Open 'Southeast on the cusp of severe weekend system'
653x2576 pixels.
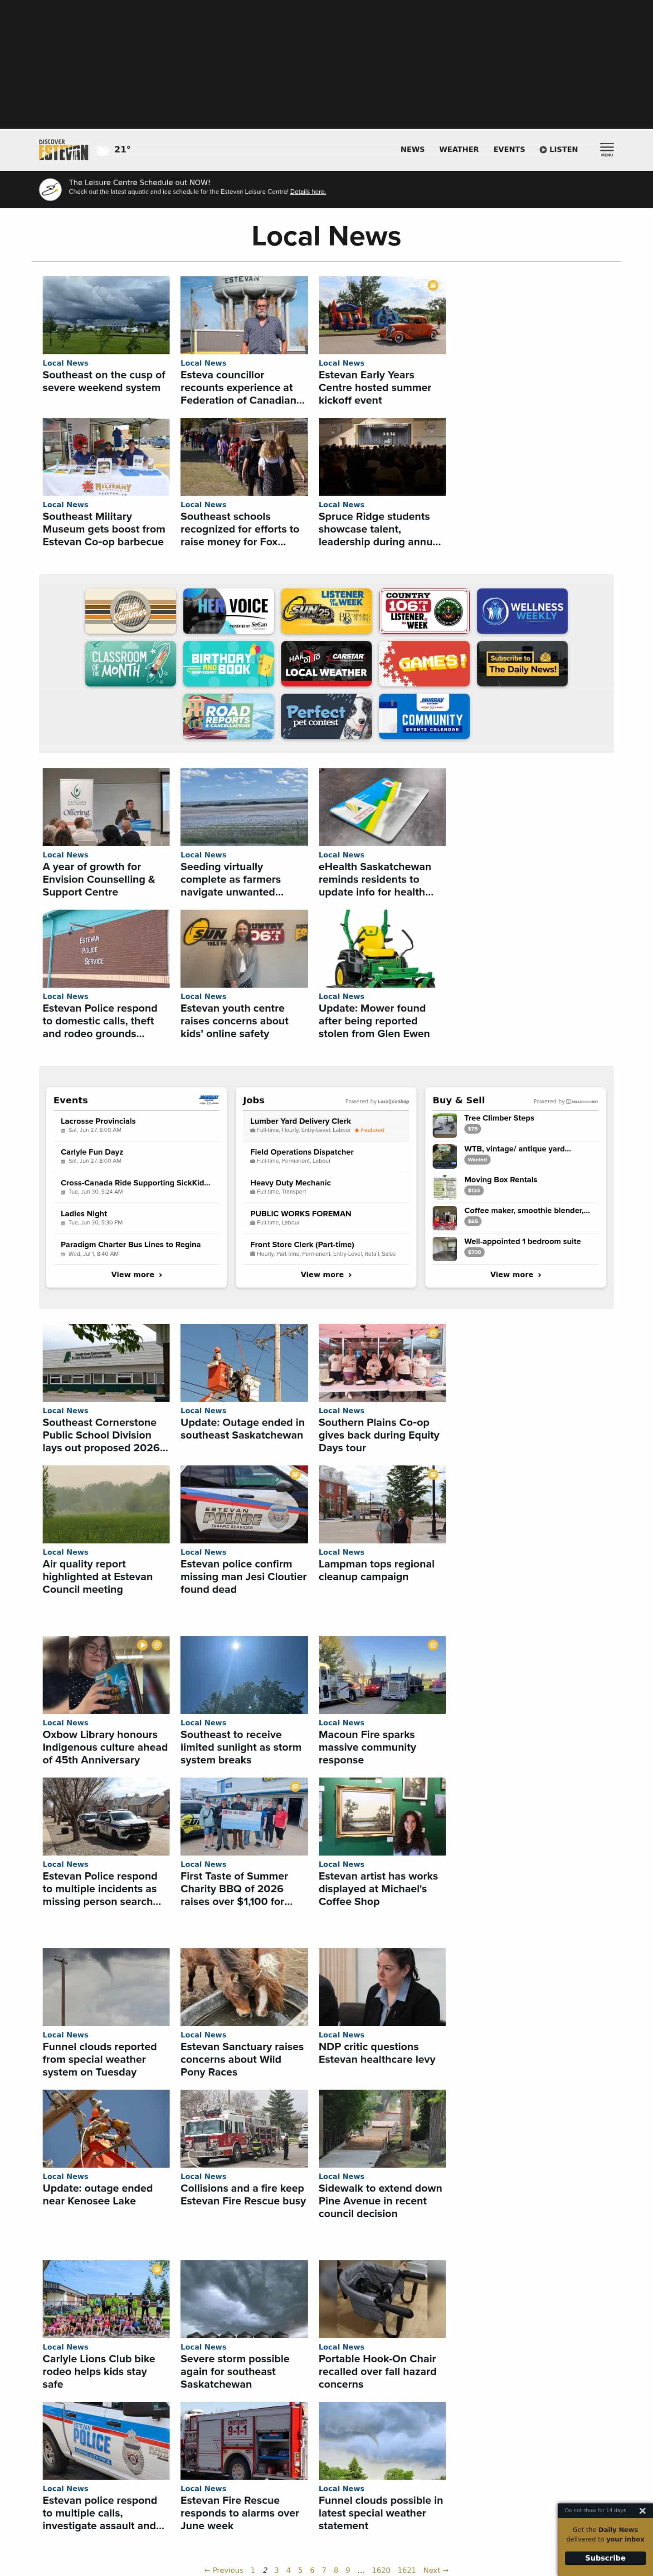click(x=104, y=381)
